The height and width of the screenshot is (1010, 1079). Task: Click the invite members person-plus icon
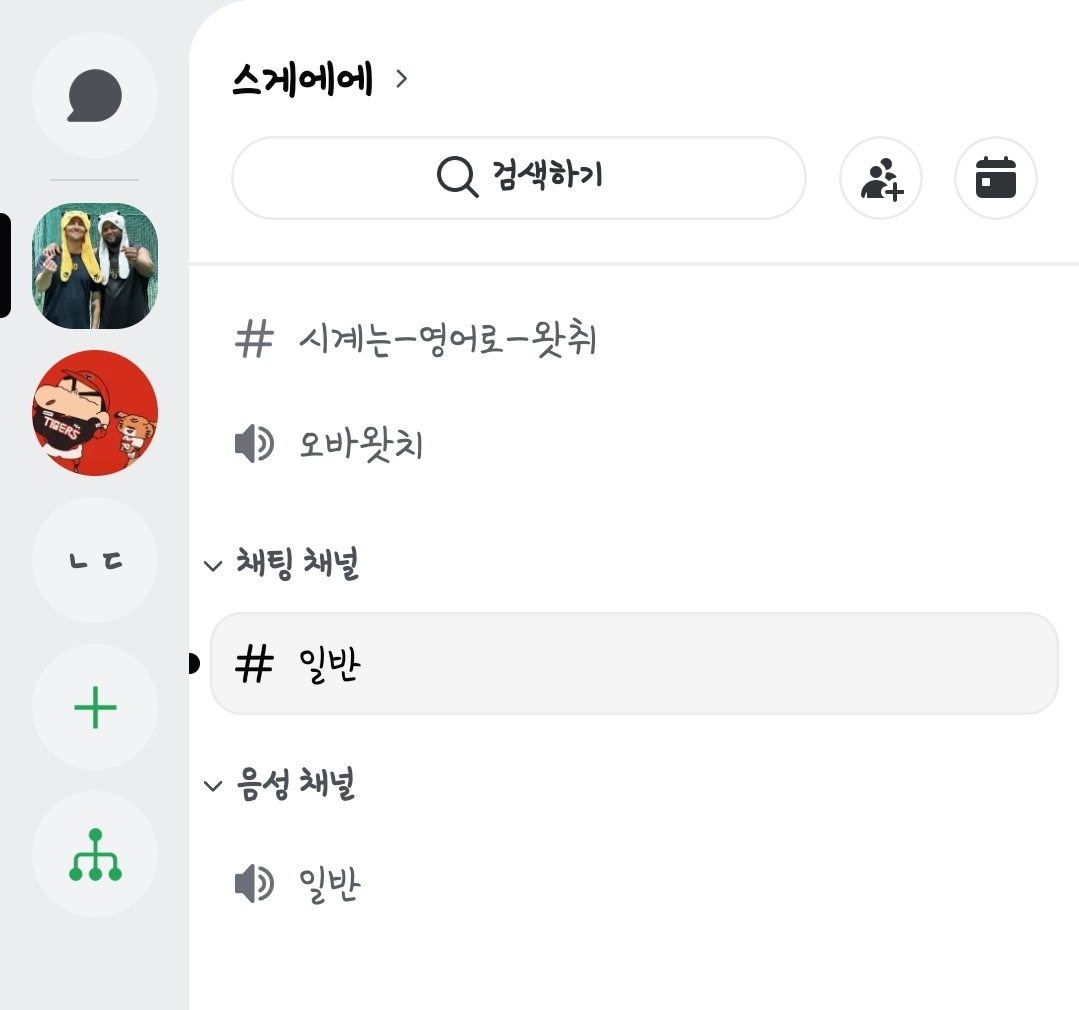click(x=881, y=178)
